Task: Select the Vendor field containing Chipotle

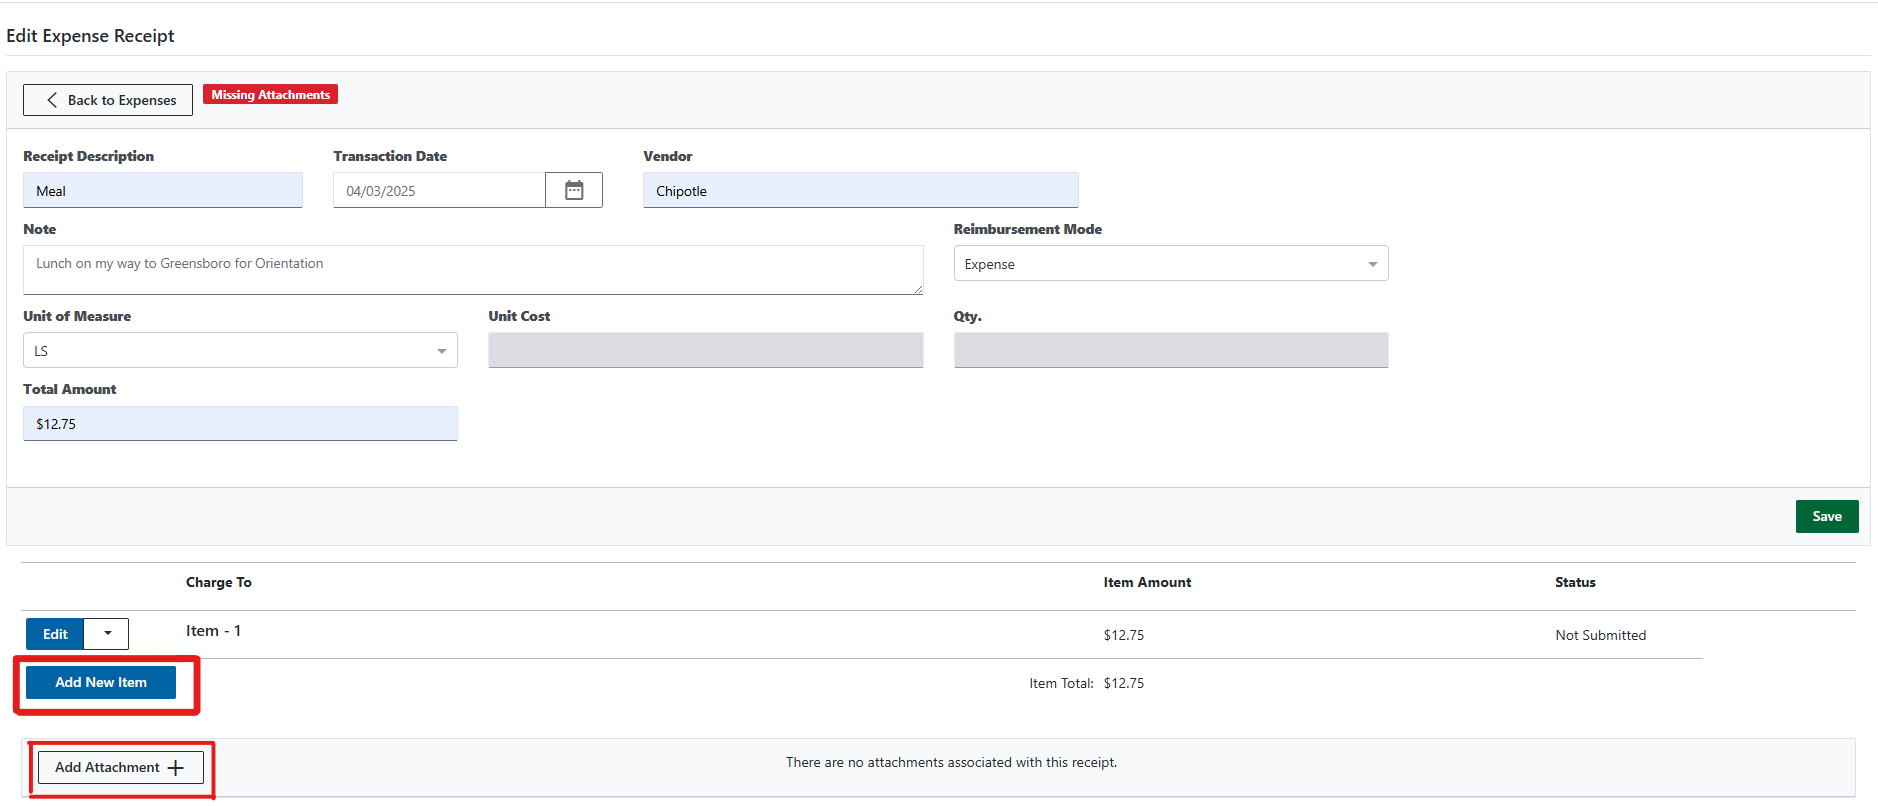Action: 860,191
